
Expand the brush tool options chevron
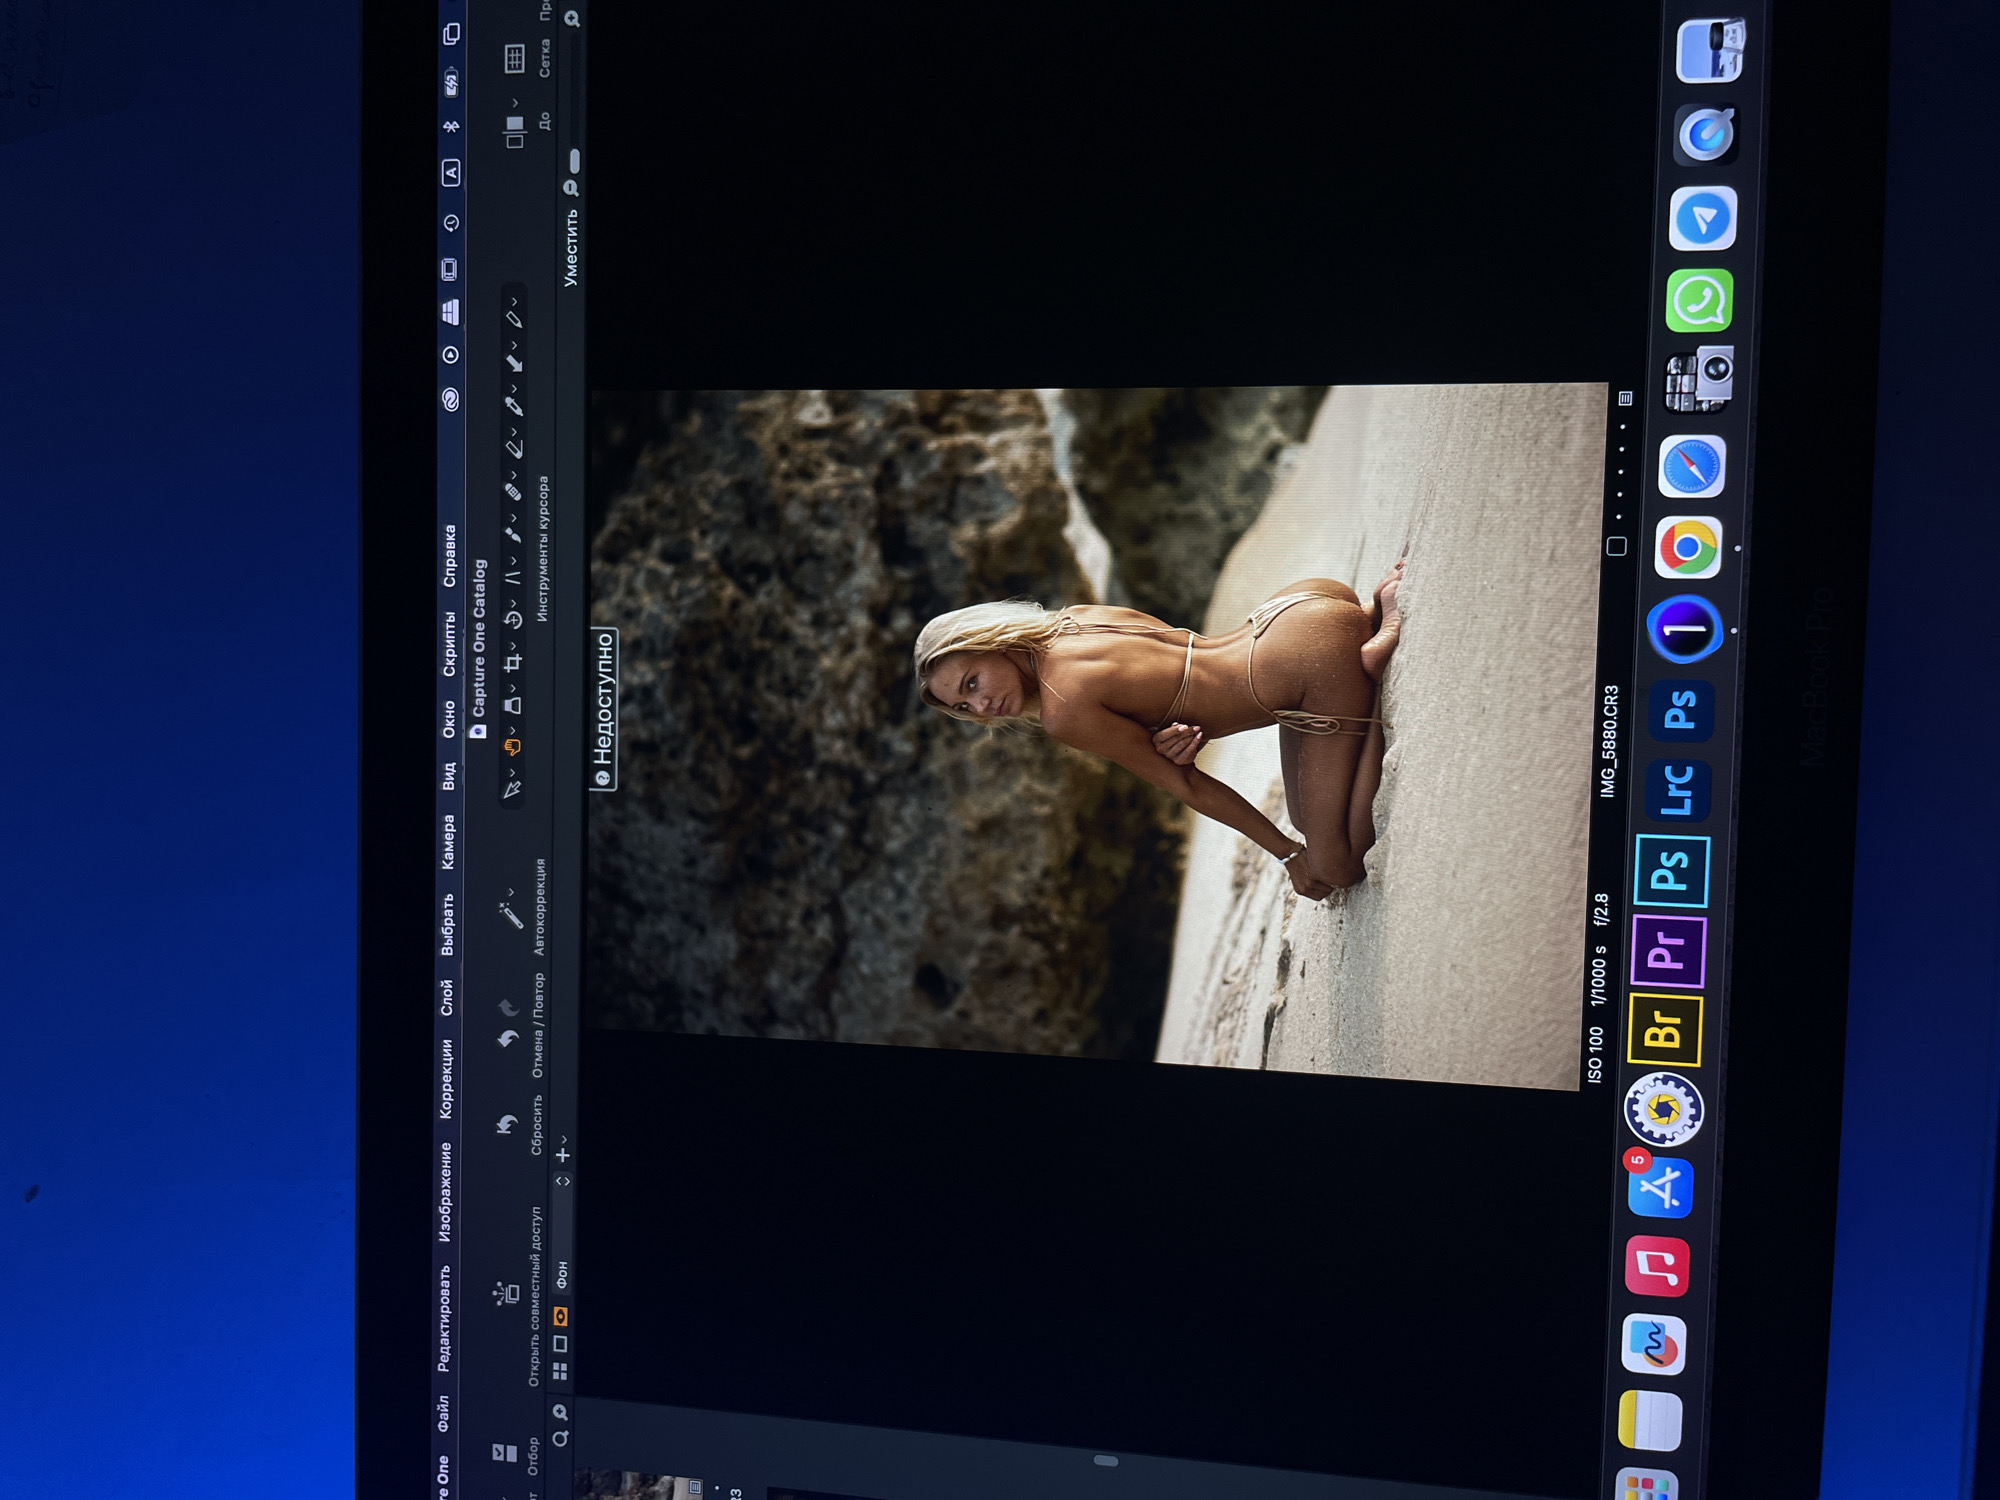pyautogui.click(x=513, y=516)
